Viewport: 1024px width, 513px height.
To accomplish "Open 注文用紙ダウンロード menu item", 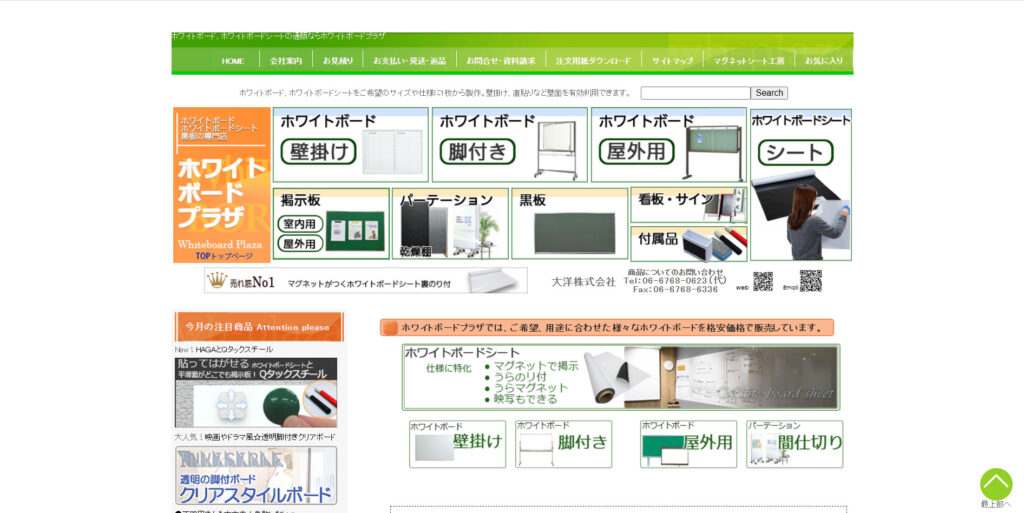I will (x=593, y=61).
